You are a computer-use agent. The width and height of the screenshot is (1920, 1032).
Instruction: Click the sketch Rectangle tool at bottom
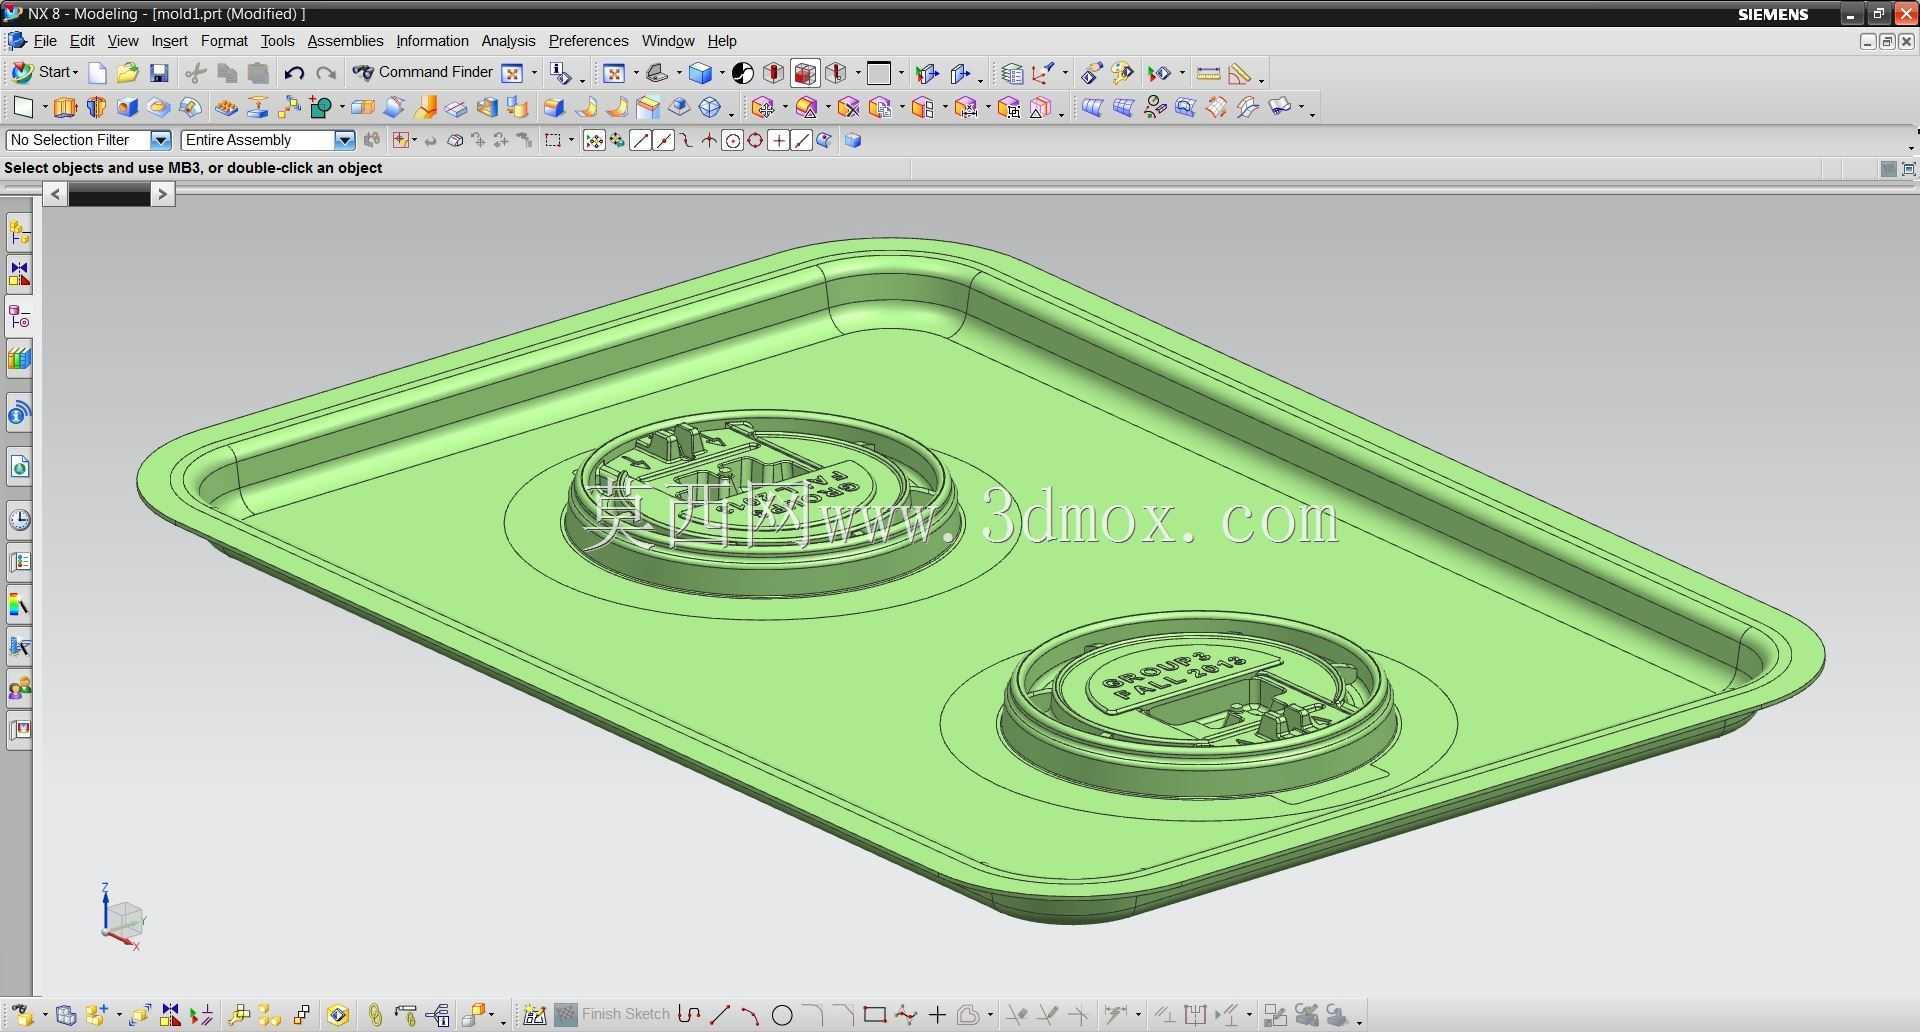pos(875,1015)
